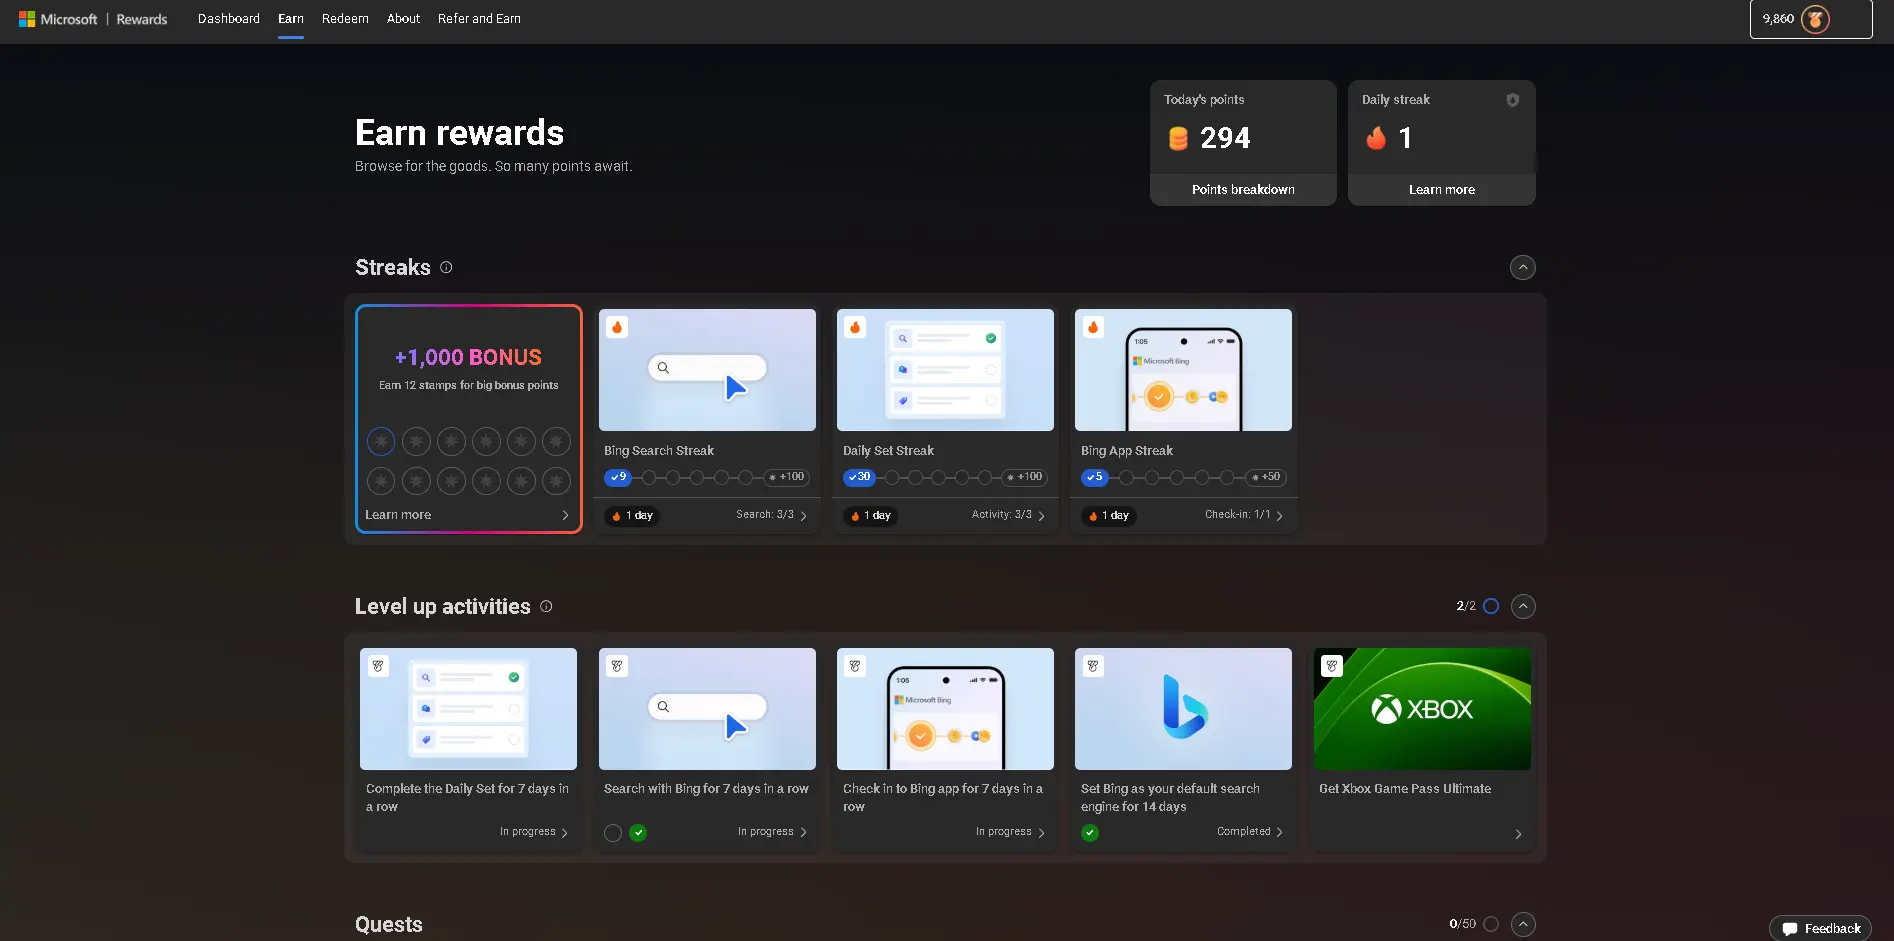Viewport: 1894px width, 941px height.
Task: Click 1 day badge on Bing App Streak
Action: (1108, 516)
